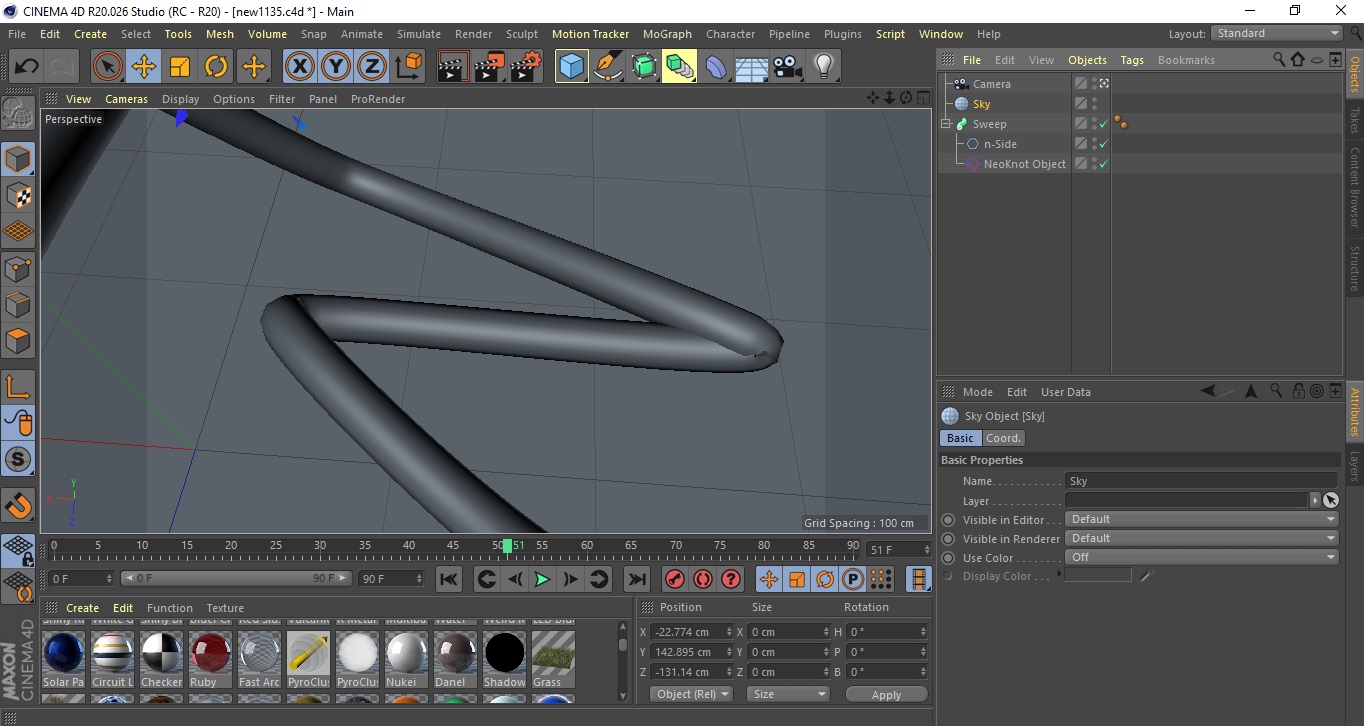Open viewport Cameras menu
Image resolution: width=1364 pixels, height=726 pixels.
(x=126, y=99)
